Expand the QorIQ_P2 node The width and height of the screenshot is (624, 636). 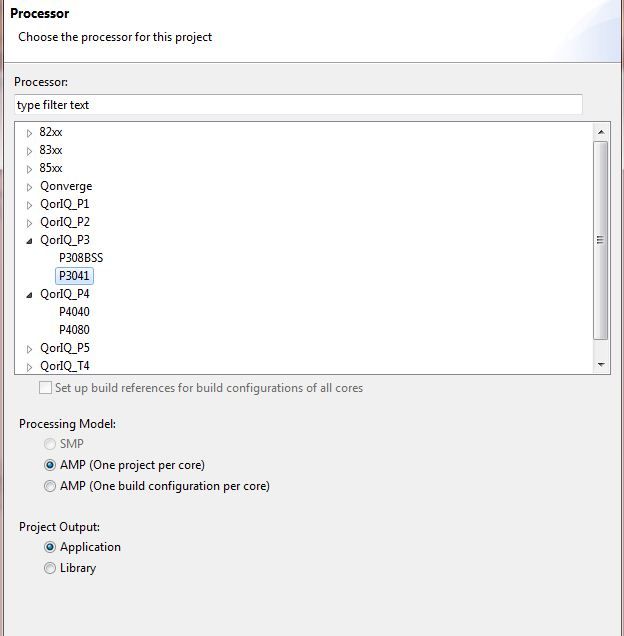(x=29, y=223)
